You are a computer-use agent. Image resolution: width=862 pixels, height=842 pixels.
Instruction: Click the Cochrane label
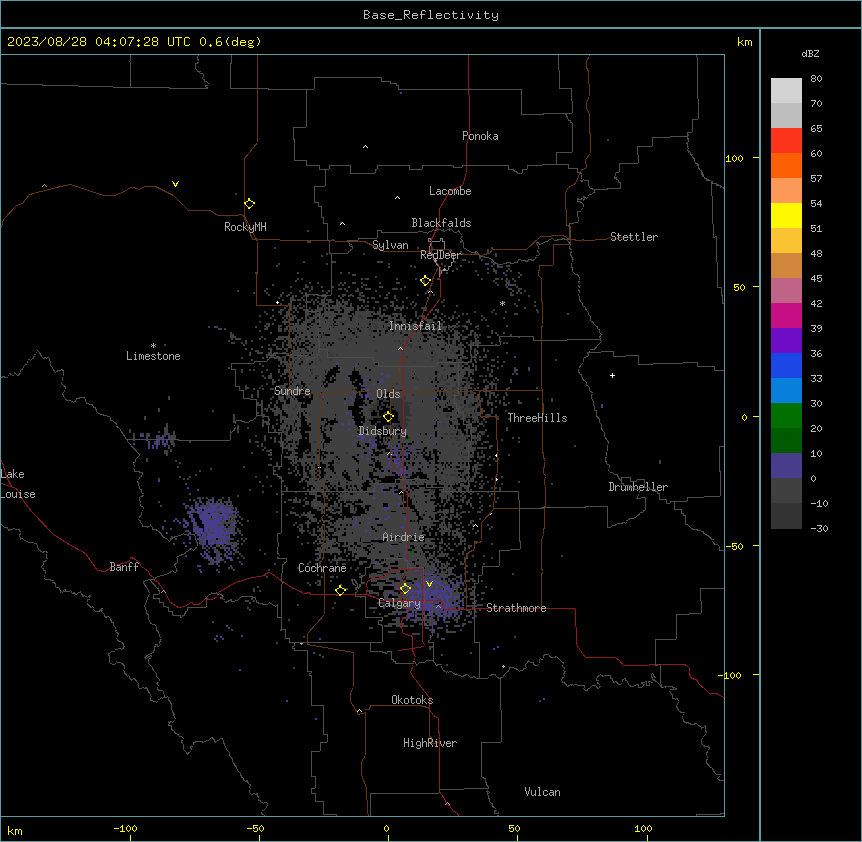tap(322, 568)
